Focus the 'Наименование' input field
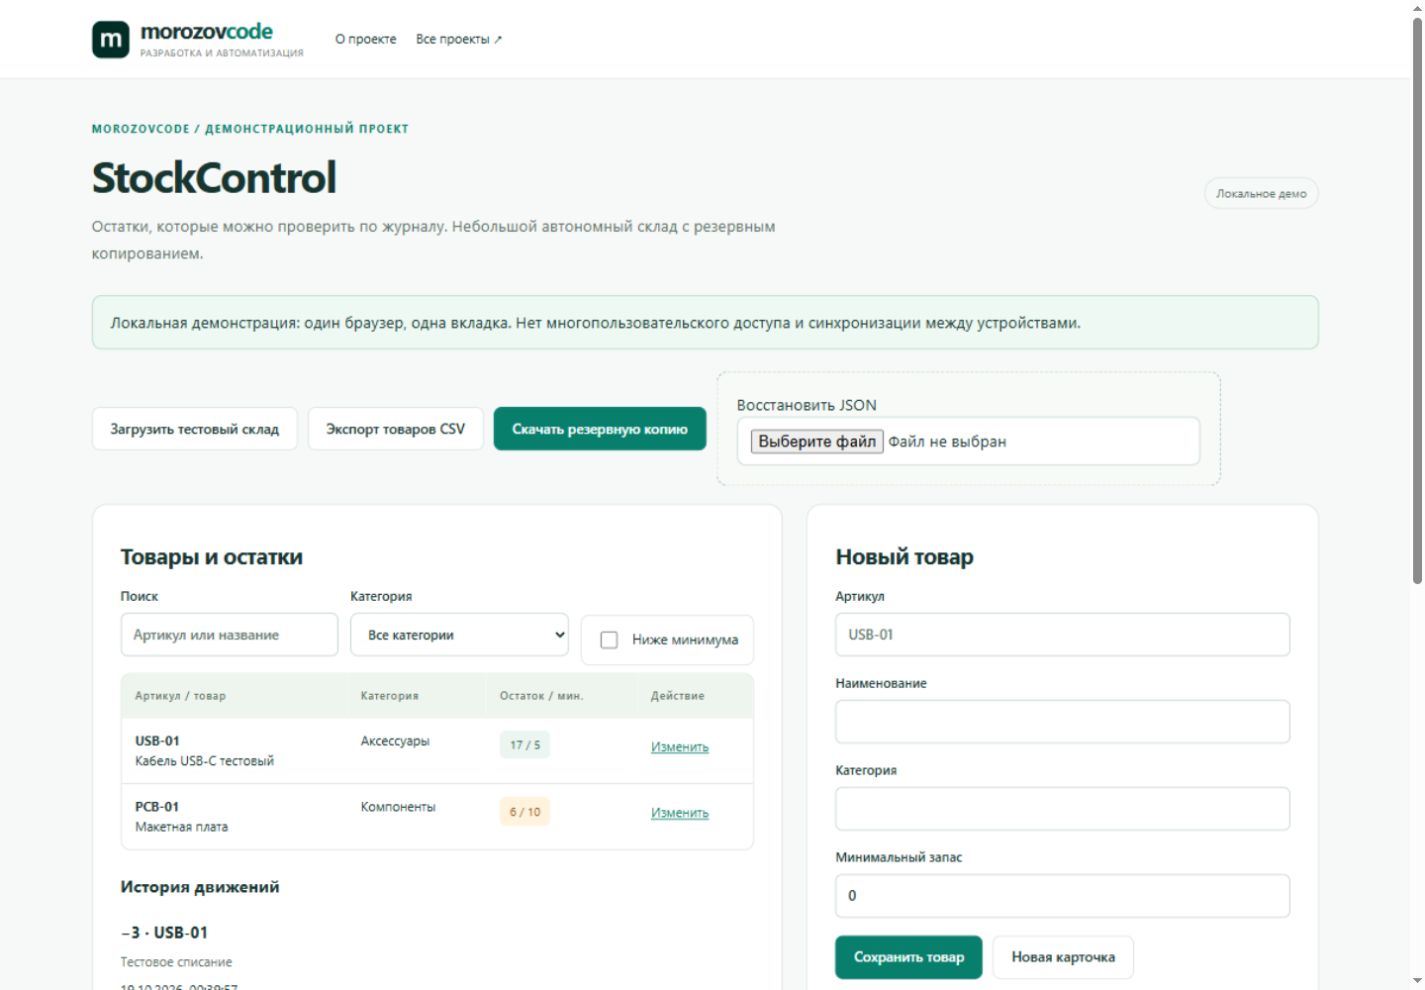Viewport: 1425px width, 990px height. tap(1062, 722)
